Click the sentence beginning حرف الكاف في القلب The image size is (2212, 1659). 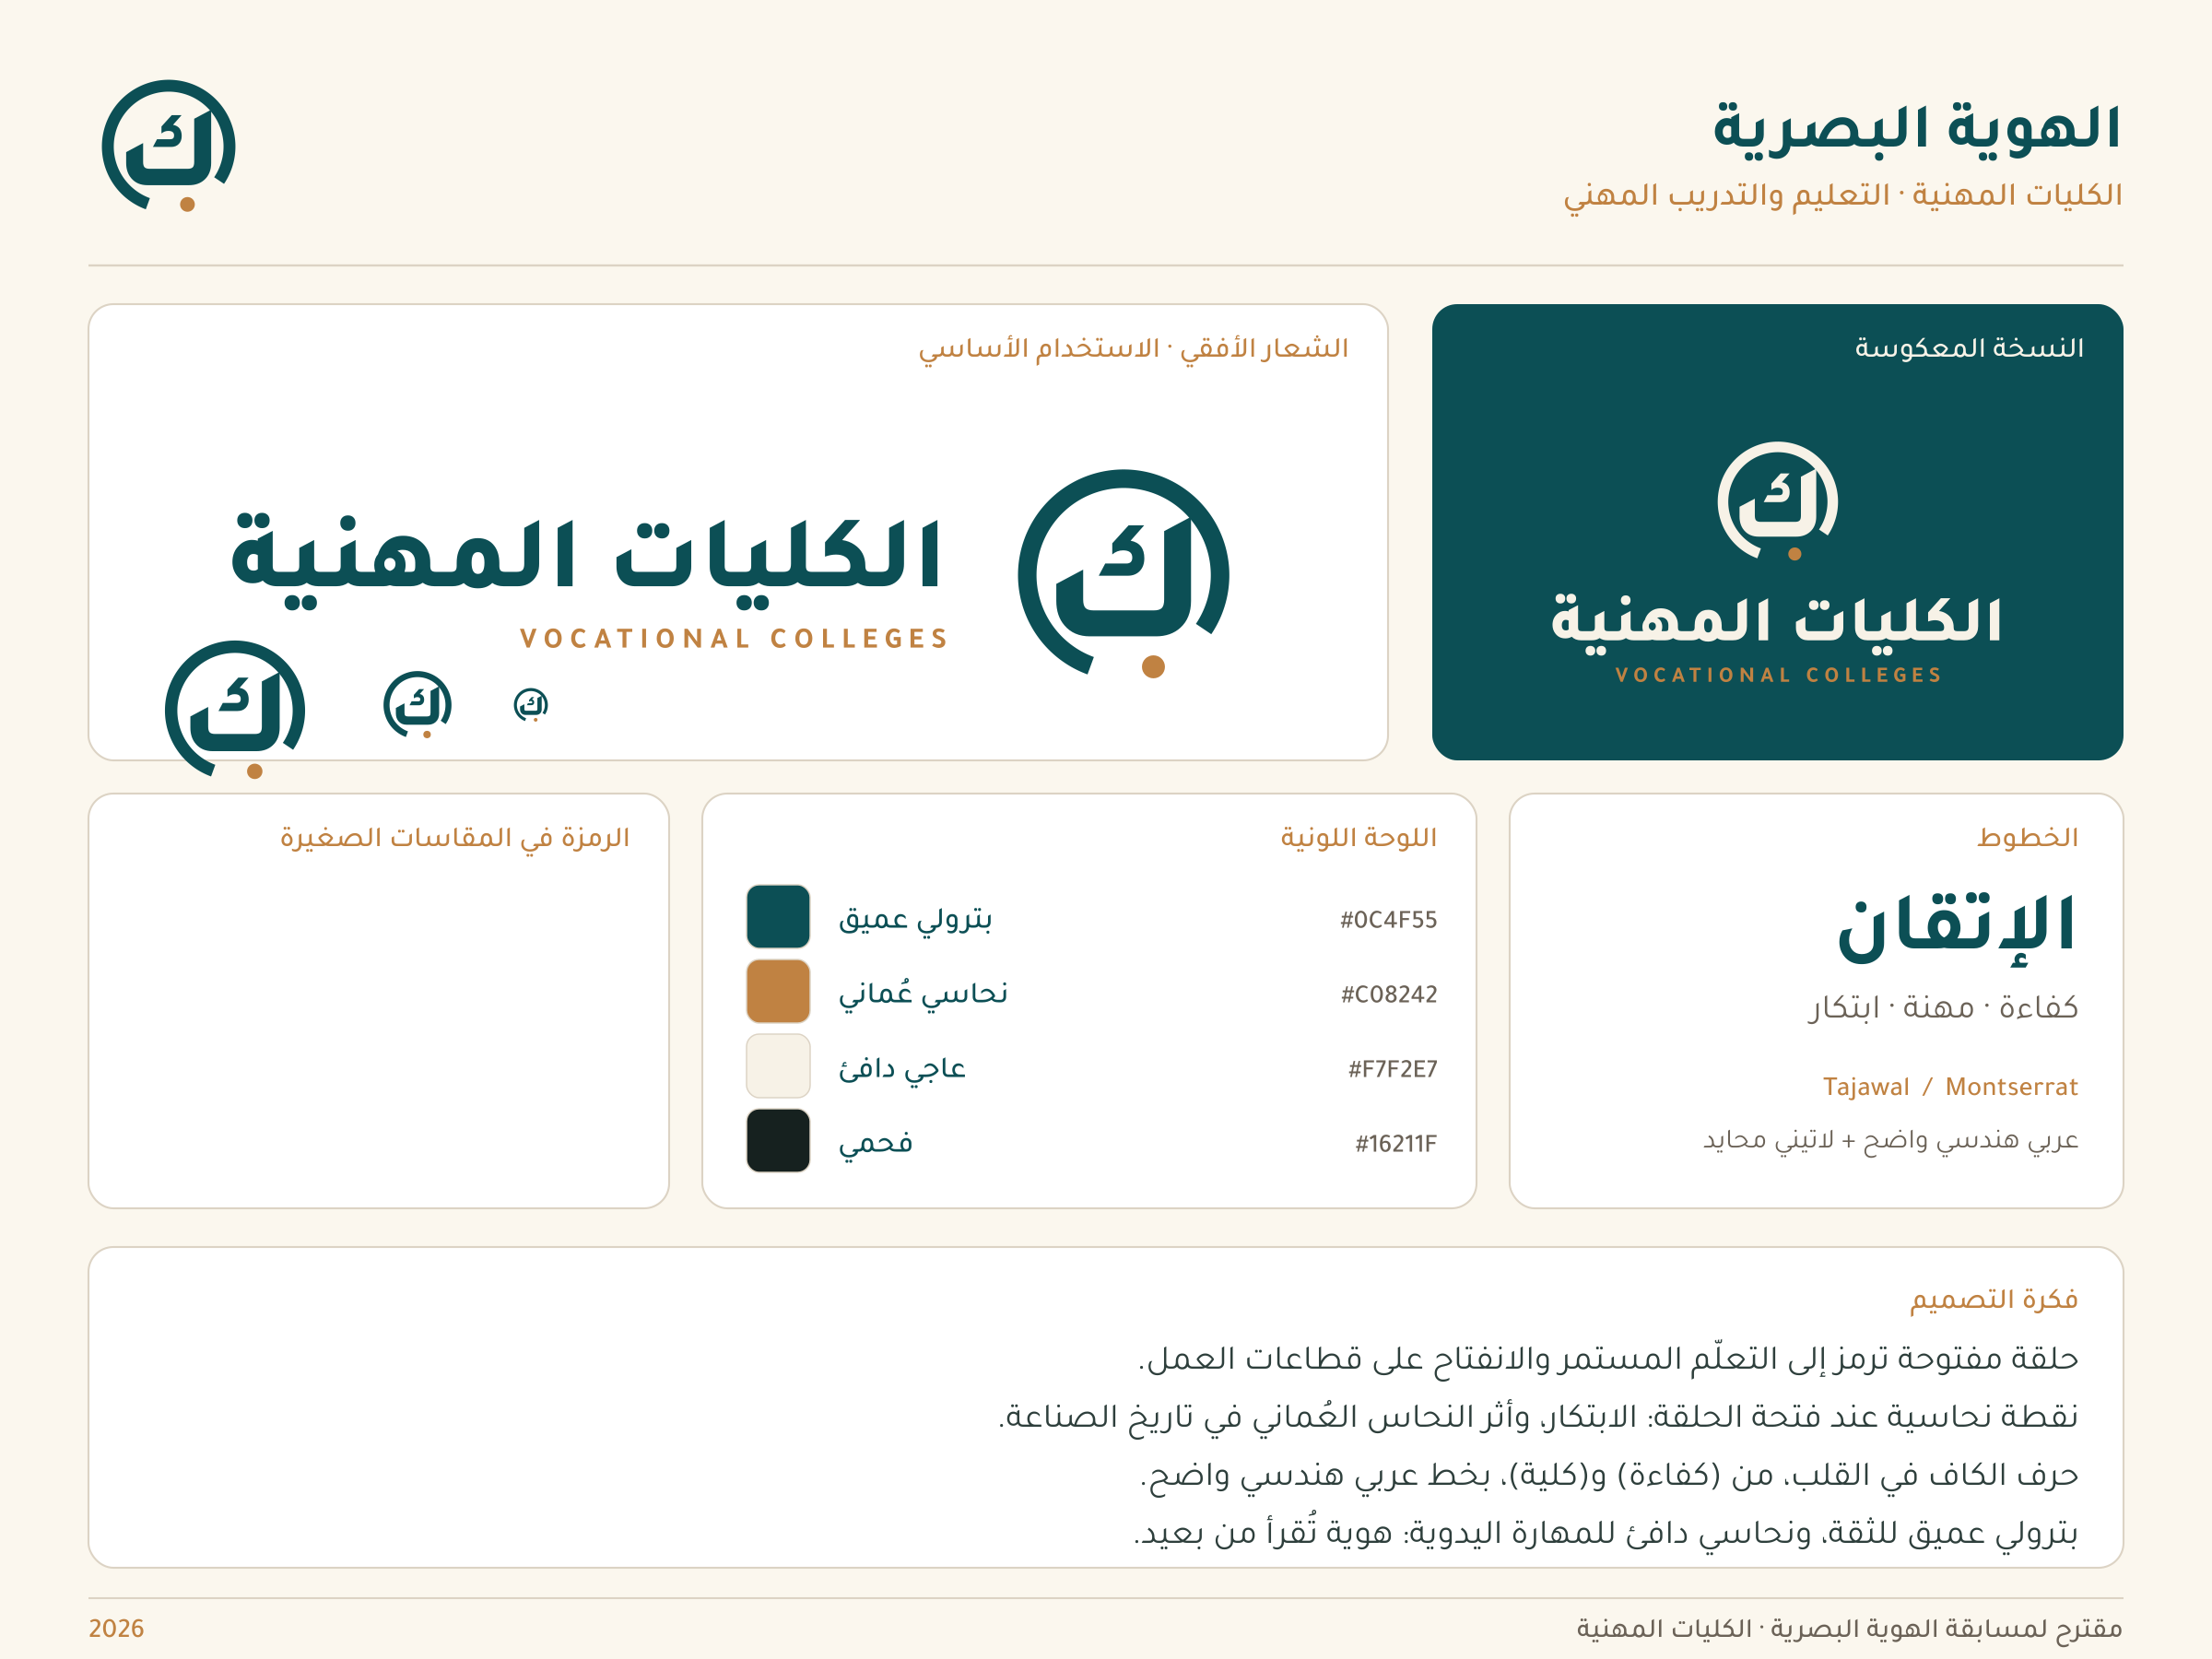(x=1609, y=1476)
